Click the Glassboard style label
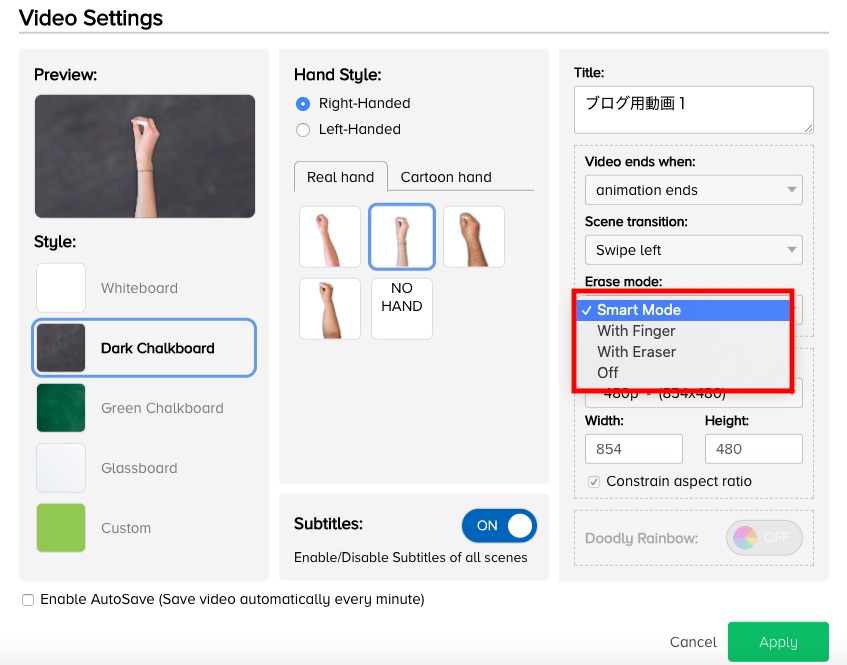The image size is (847, 665). pyautogui.click(x=139, y=468)
